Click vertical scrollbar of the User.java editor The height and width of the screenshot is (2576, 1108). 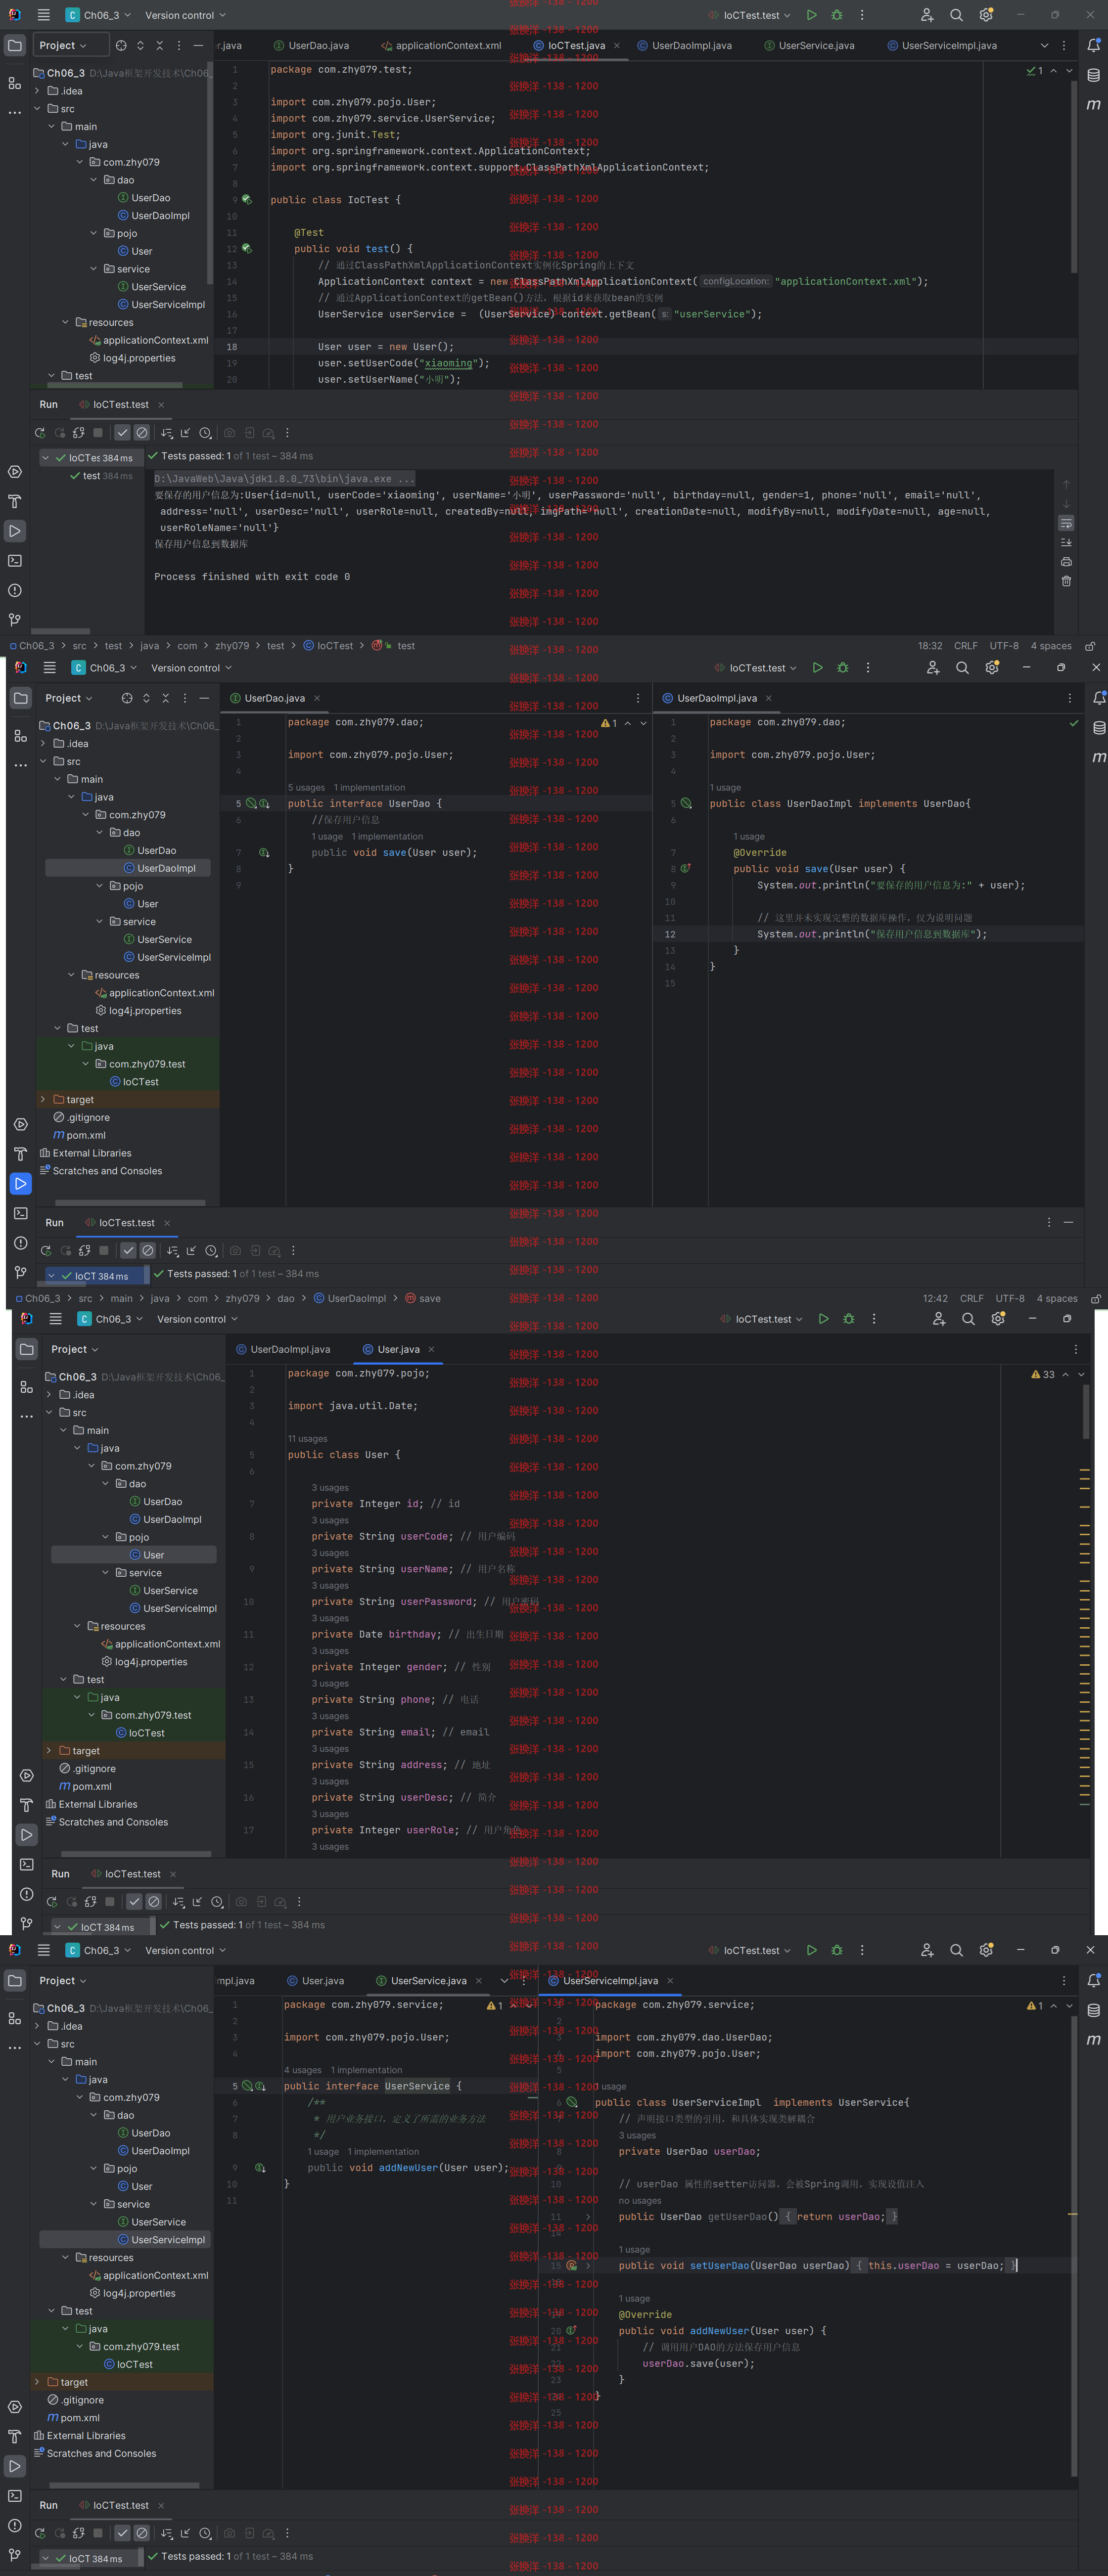[x=1085, y=1412]
